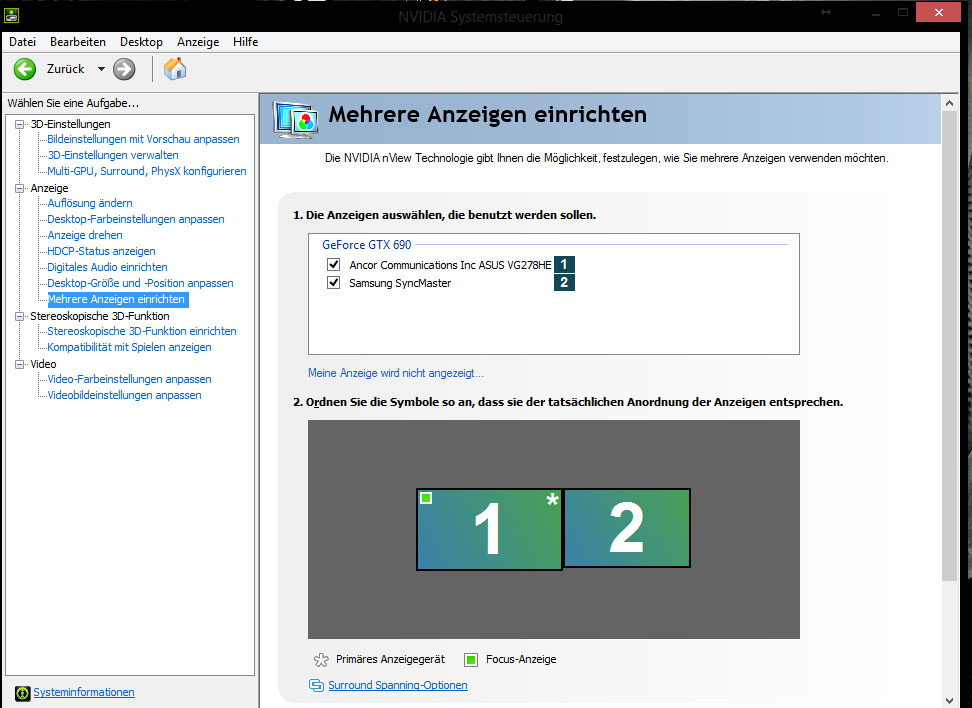Image resolution: width=972 pixels, height=708 pixels.
Task: Collapse the Stereoskopische 3D-Funktion node
Action: point(20,316)
